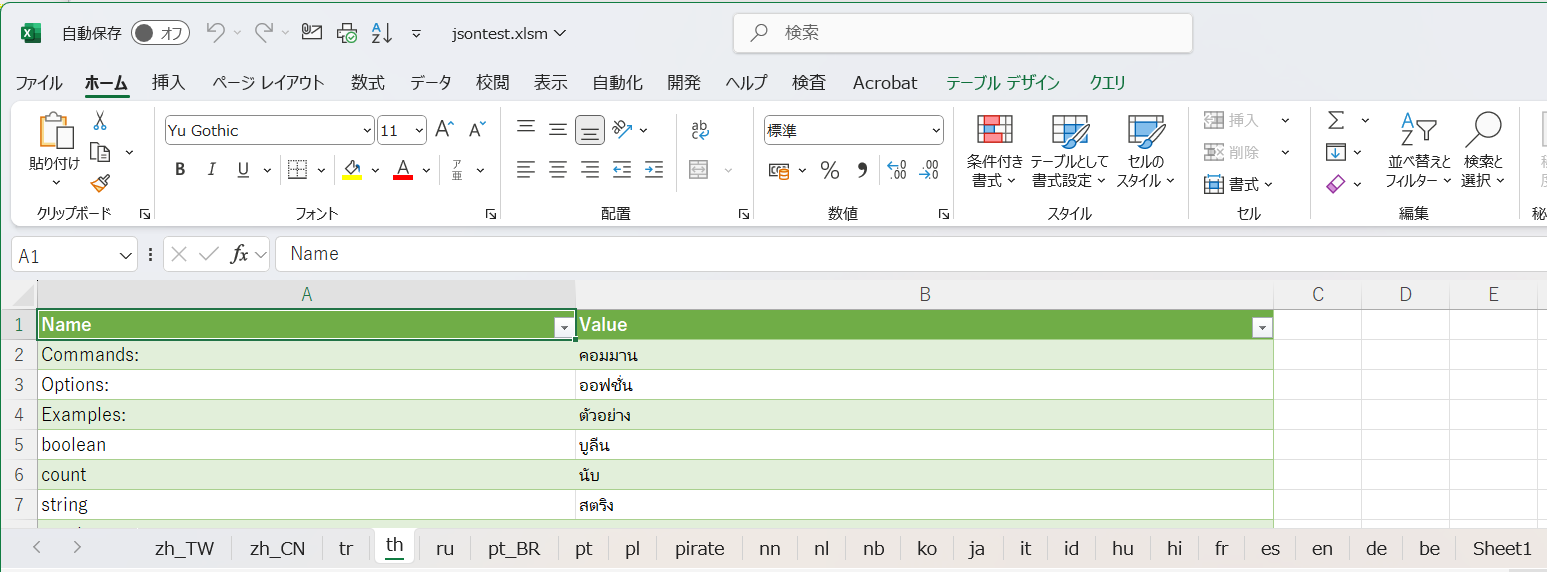Toggle Underline formatting

[242, 170]
